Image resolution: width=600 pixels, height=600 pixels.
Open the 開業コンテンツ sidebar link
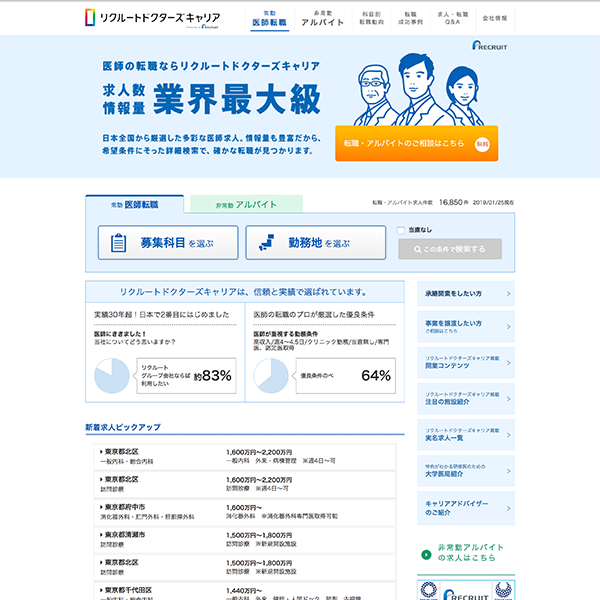tap(466, 362)
